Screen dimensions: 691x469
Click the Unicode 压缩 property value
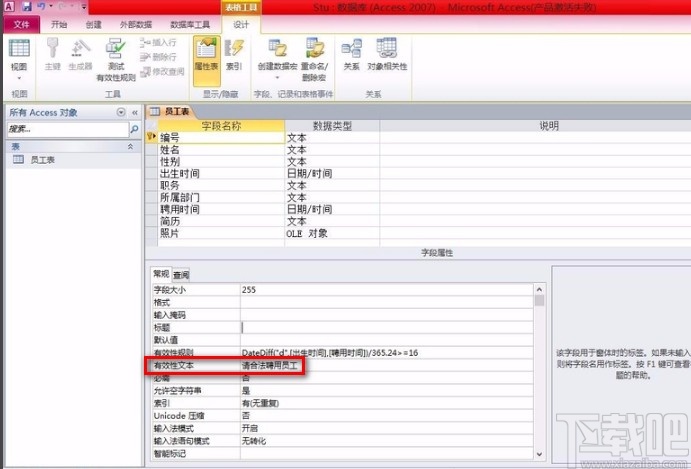pos(386,416)
